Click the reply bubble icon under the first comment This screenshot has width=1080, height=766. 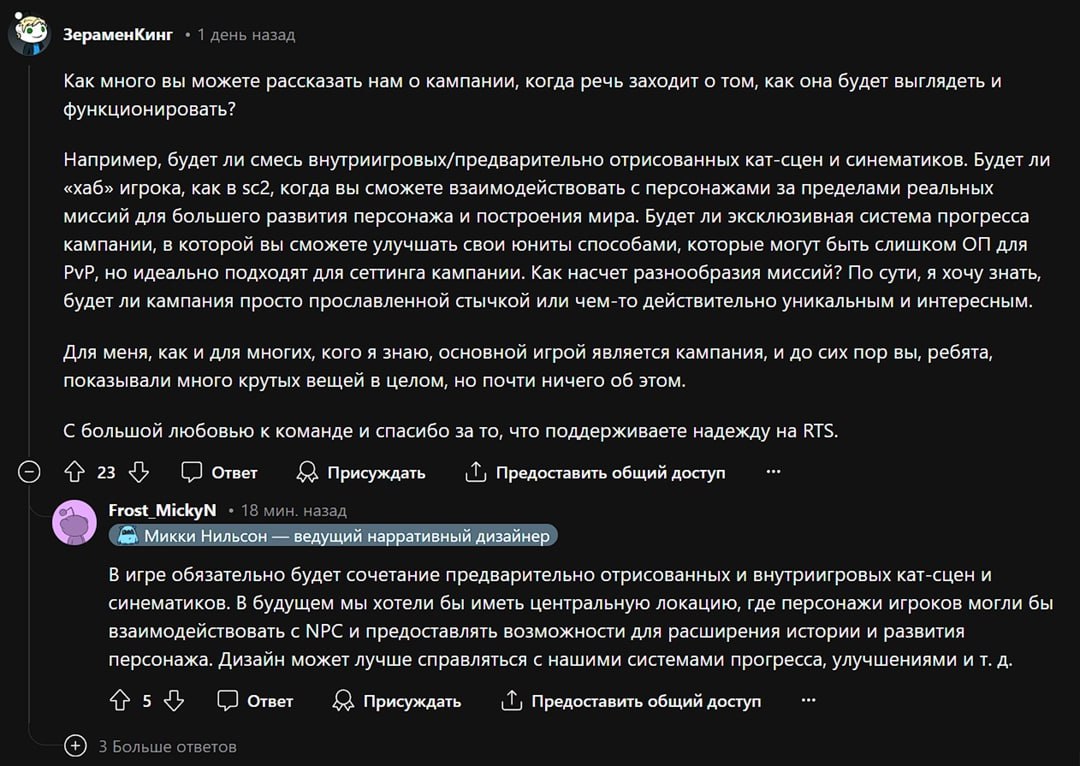[191, 472]
